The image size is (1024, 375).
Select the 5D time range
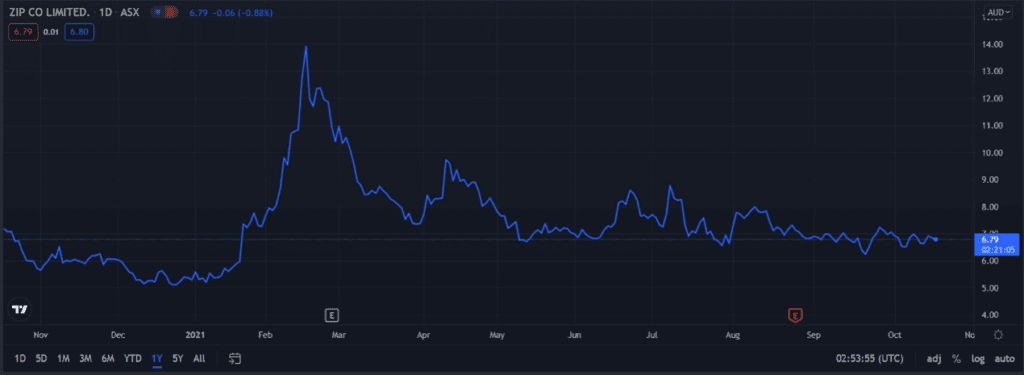[42, 358]
